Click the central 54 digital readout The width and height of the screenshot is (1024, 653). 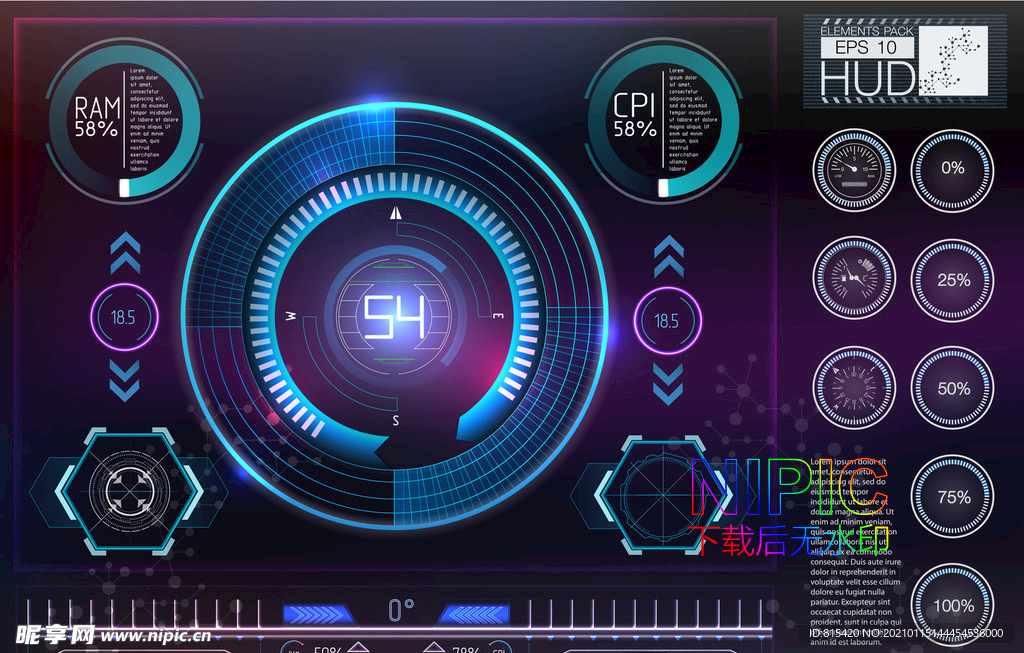[x=394, y=317]
